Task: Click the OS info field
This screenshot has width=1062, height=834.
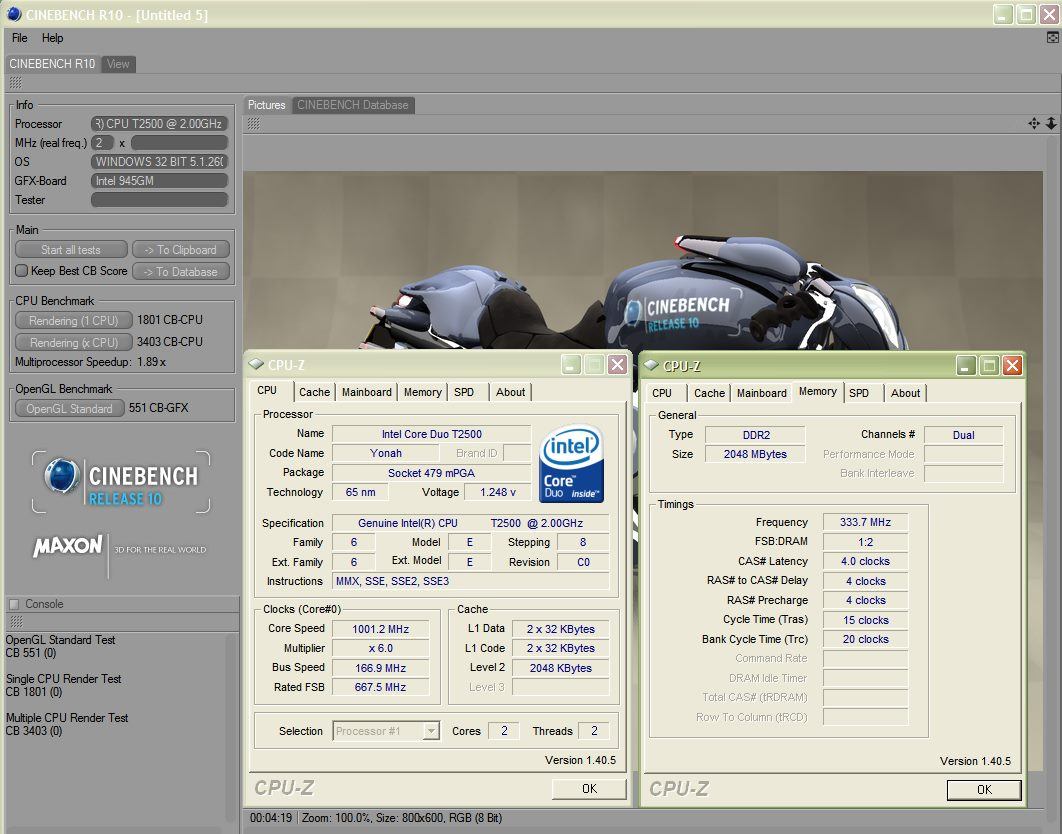Action: tap(159, 162)
